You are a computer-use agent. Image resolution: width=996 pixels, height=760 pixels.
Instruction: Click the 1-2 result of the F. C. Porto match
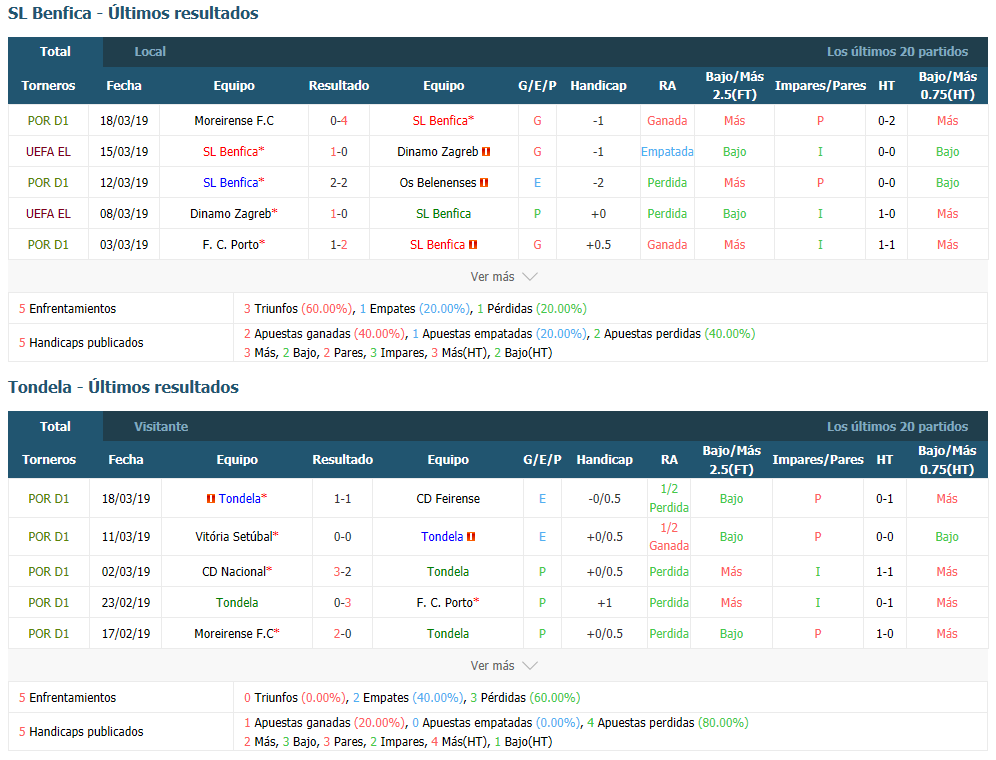point(339,245)
